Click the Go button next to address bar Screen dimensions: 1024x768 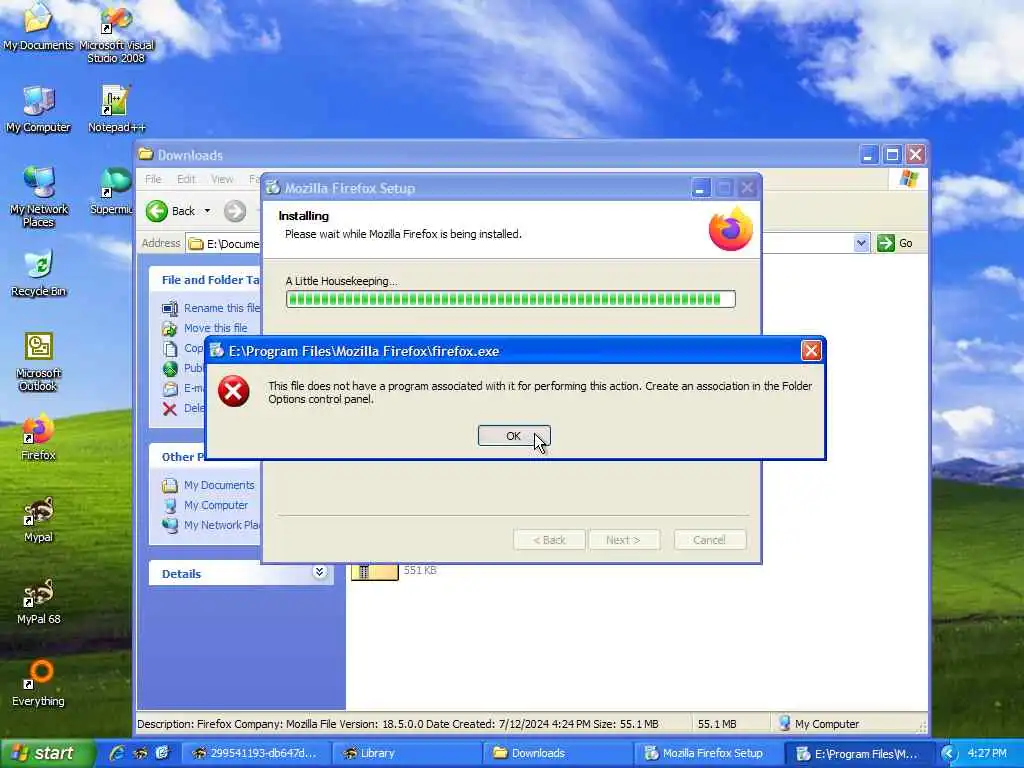(895, 243)
